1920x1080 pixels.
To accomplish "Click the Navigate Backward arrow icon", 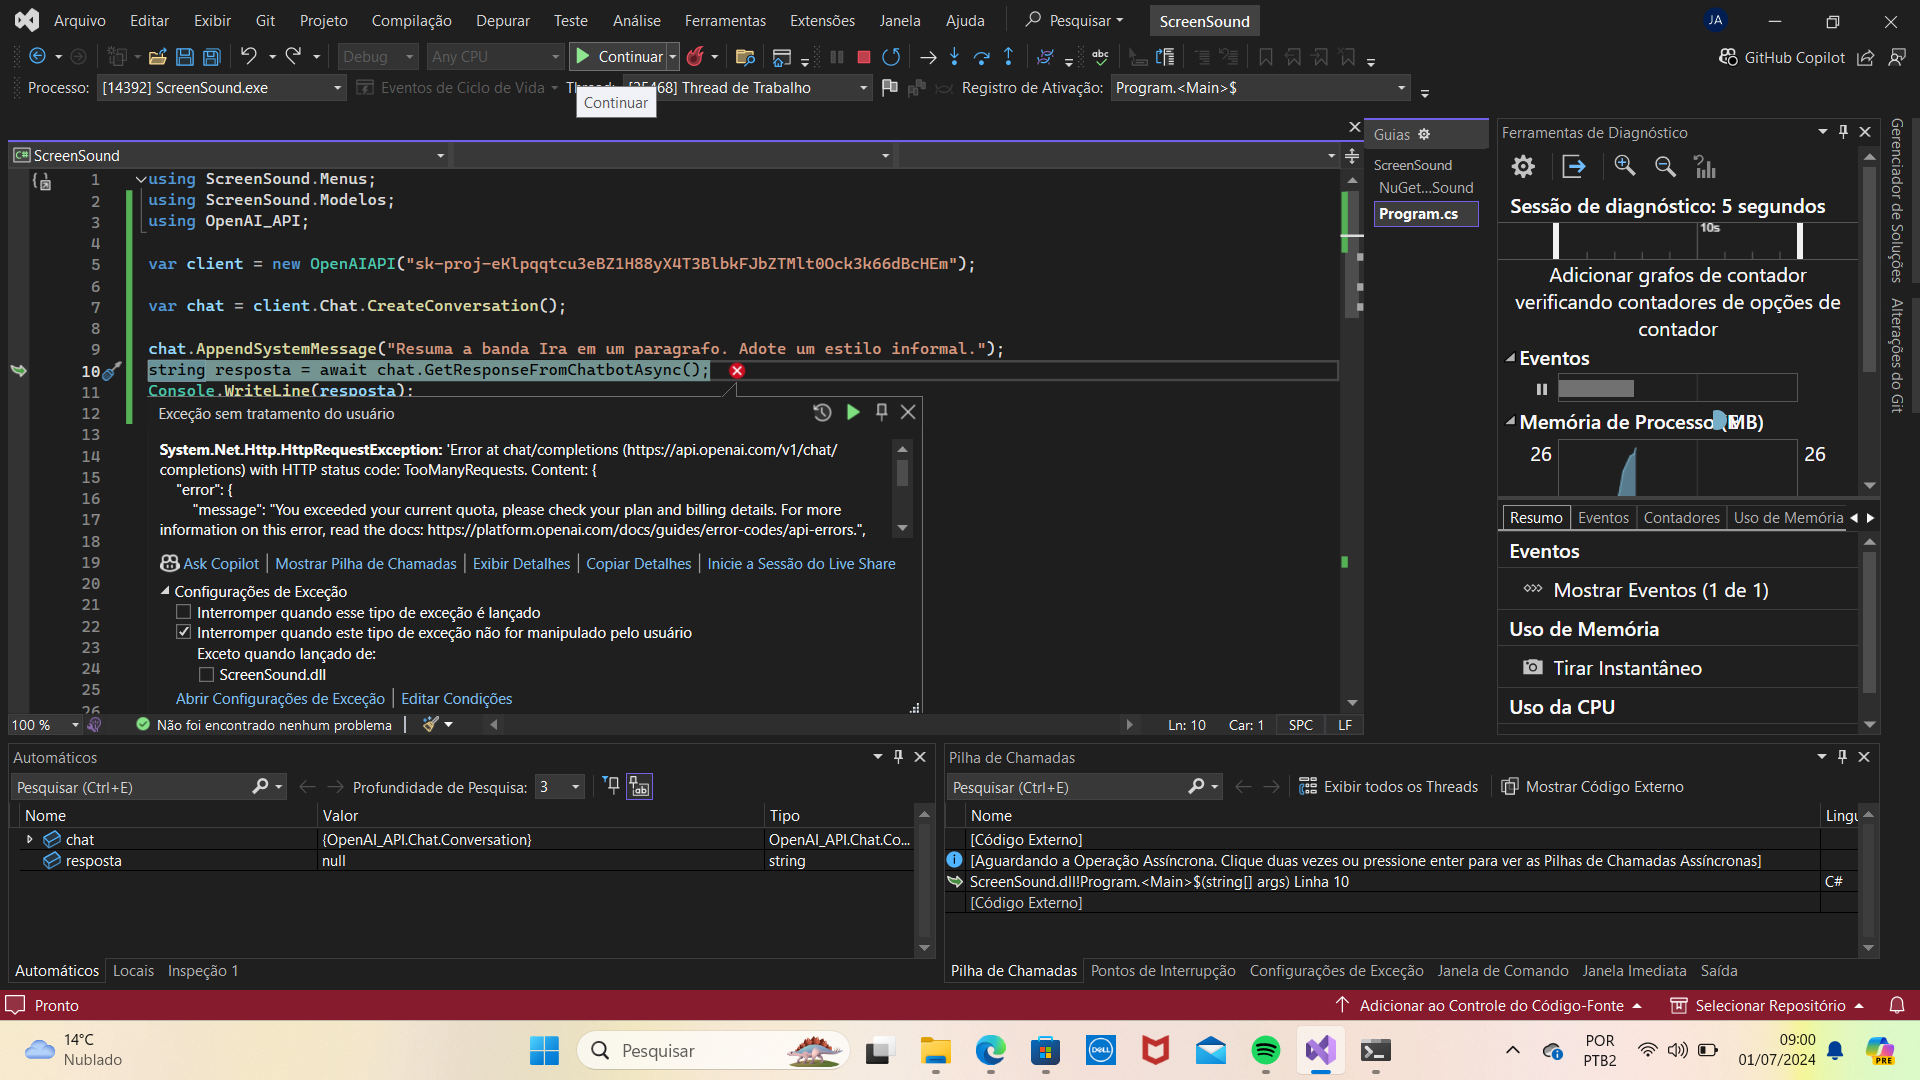I will point(37,57).
